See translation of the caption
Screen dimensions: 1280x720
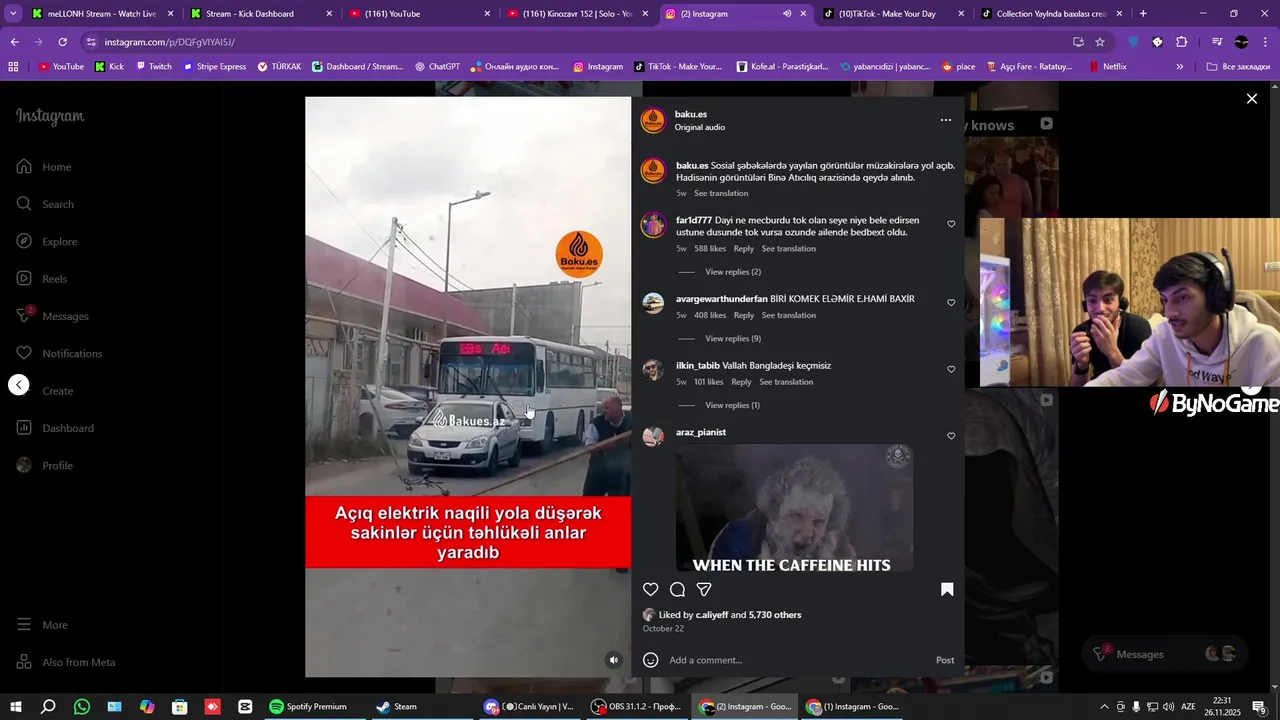tap(721, 194)
